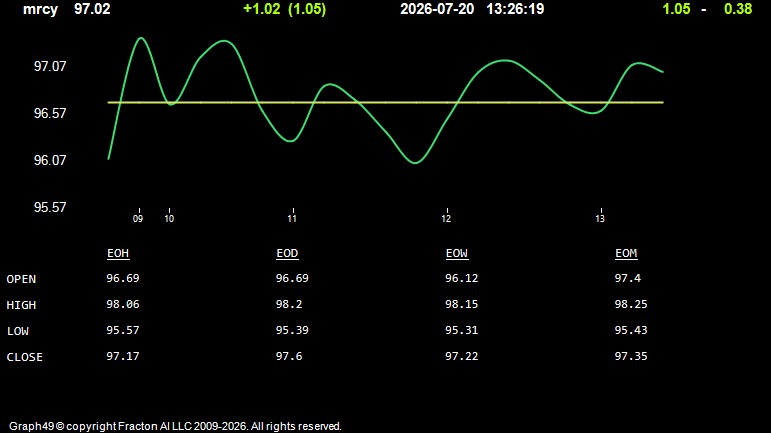Click the EOD HIGH value 98.2

[x=289, y=304]
